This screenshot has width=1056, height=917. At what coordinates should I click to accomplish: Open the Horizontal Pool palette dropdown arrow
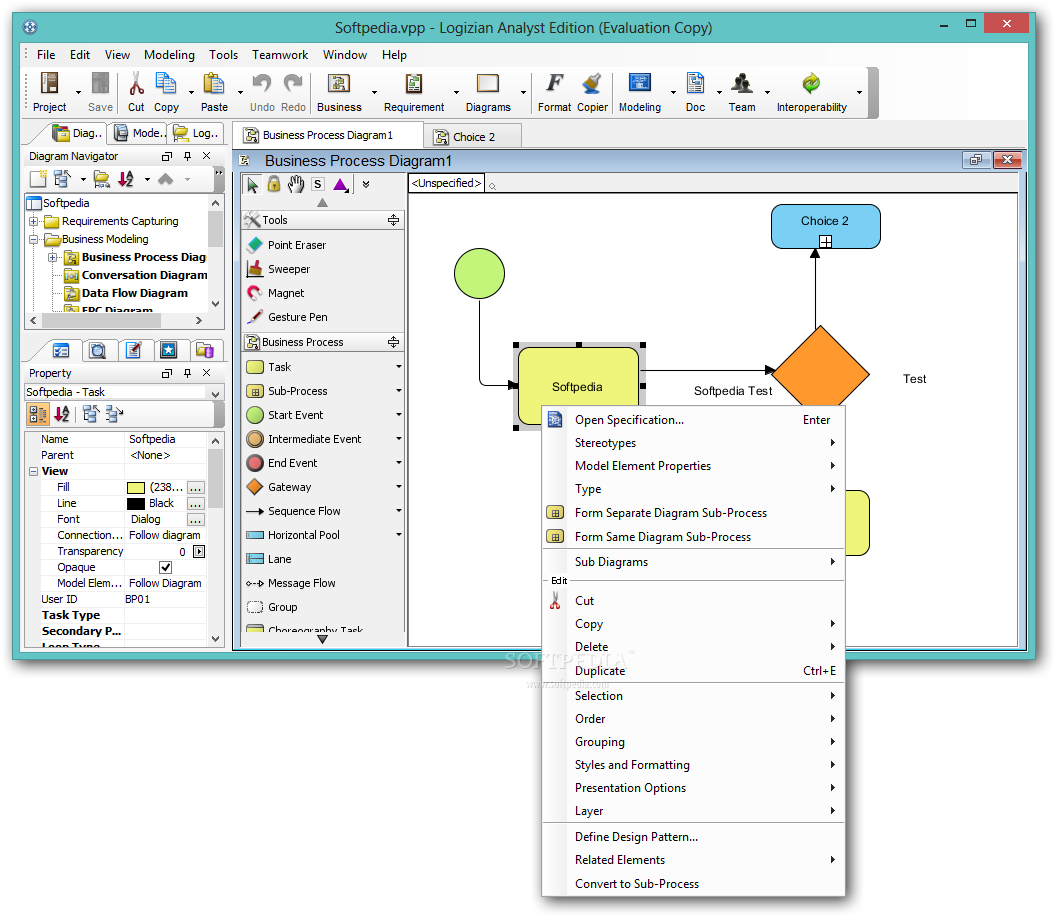coord(399,535)
